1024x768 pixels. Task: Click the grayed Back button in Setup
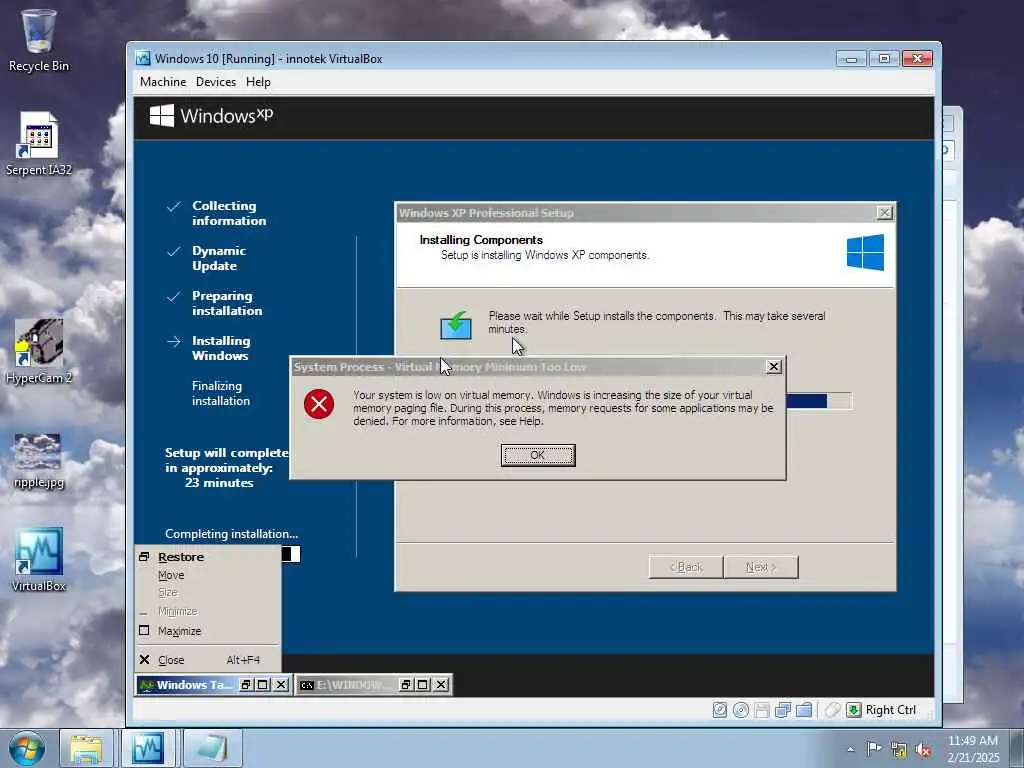click(686, 567)
